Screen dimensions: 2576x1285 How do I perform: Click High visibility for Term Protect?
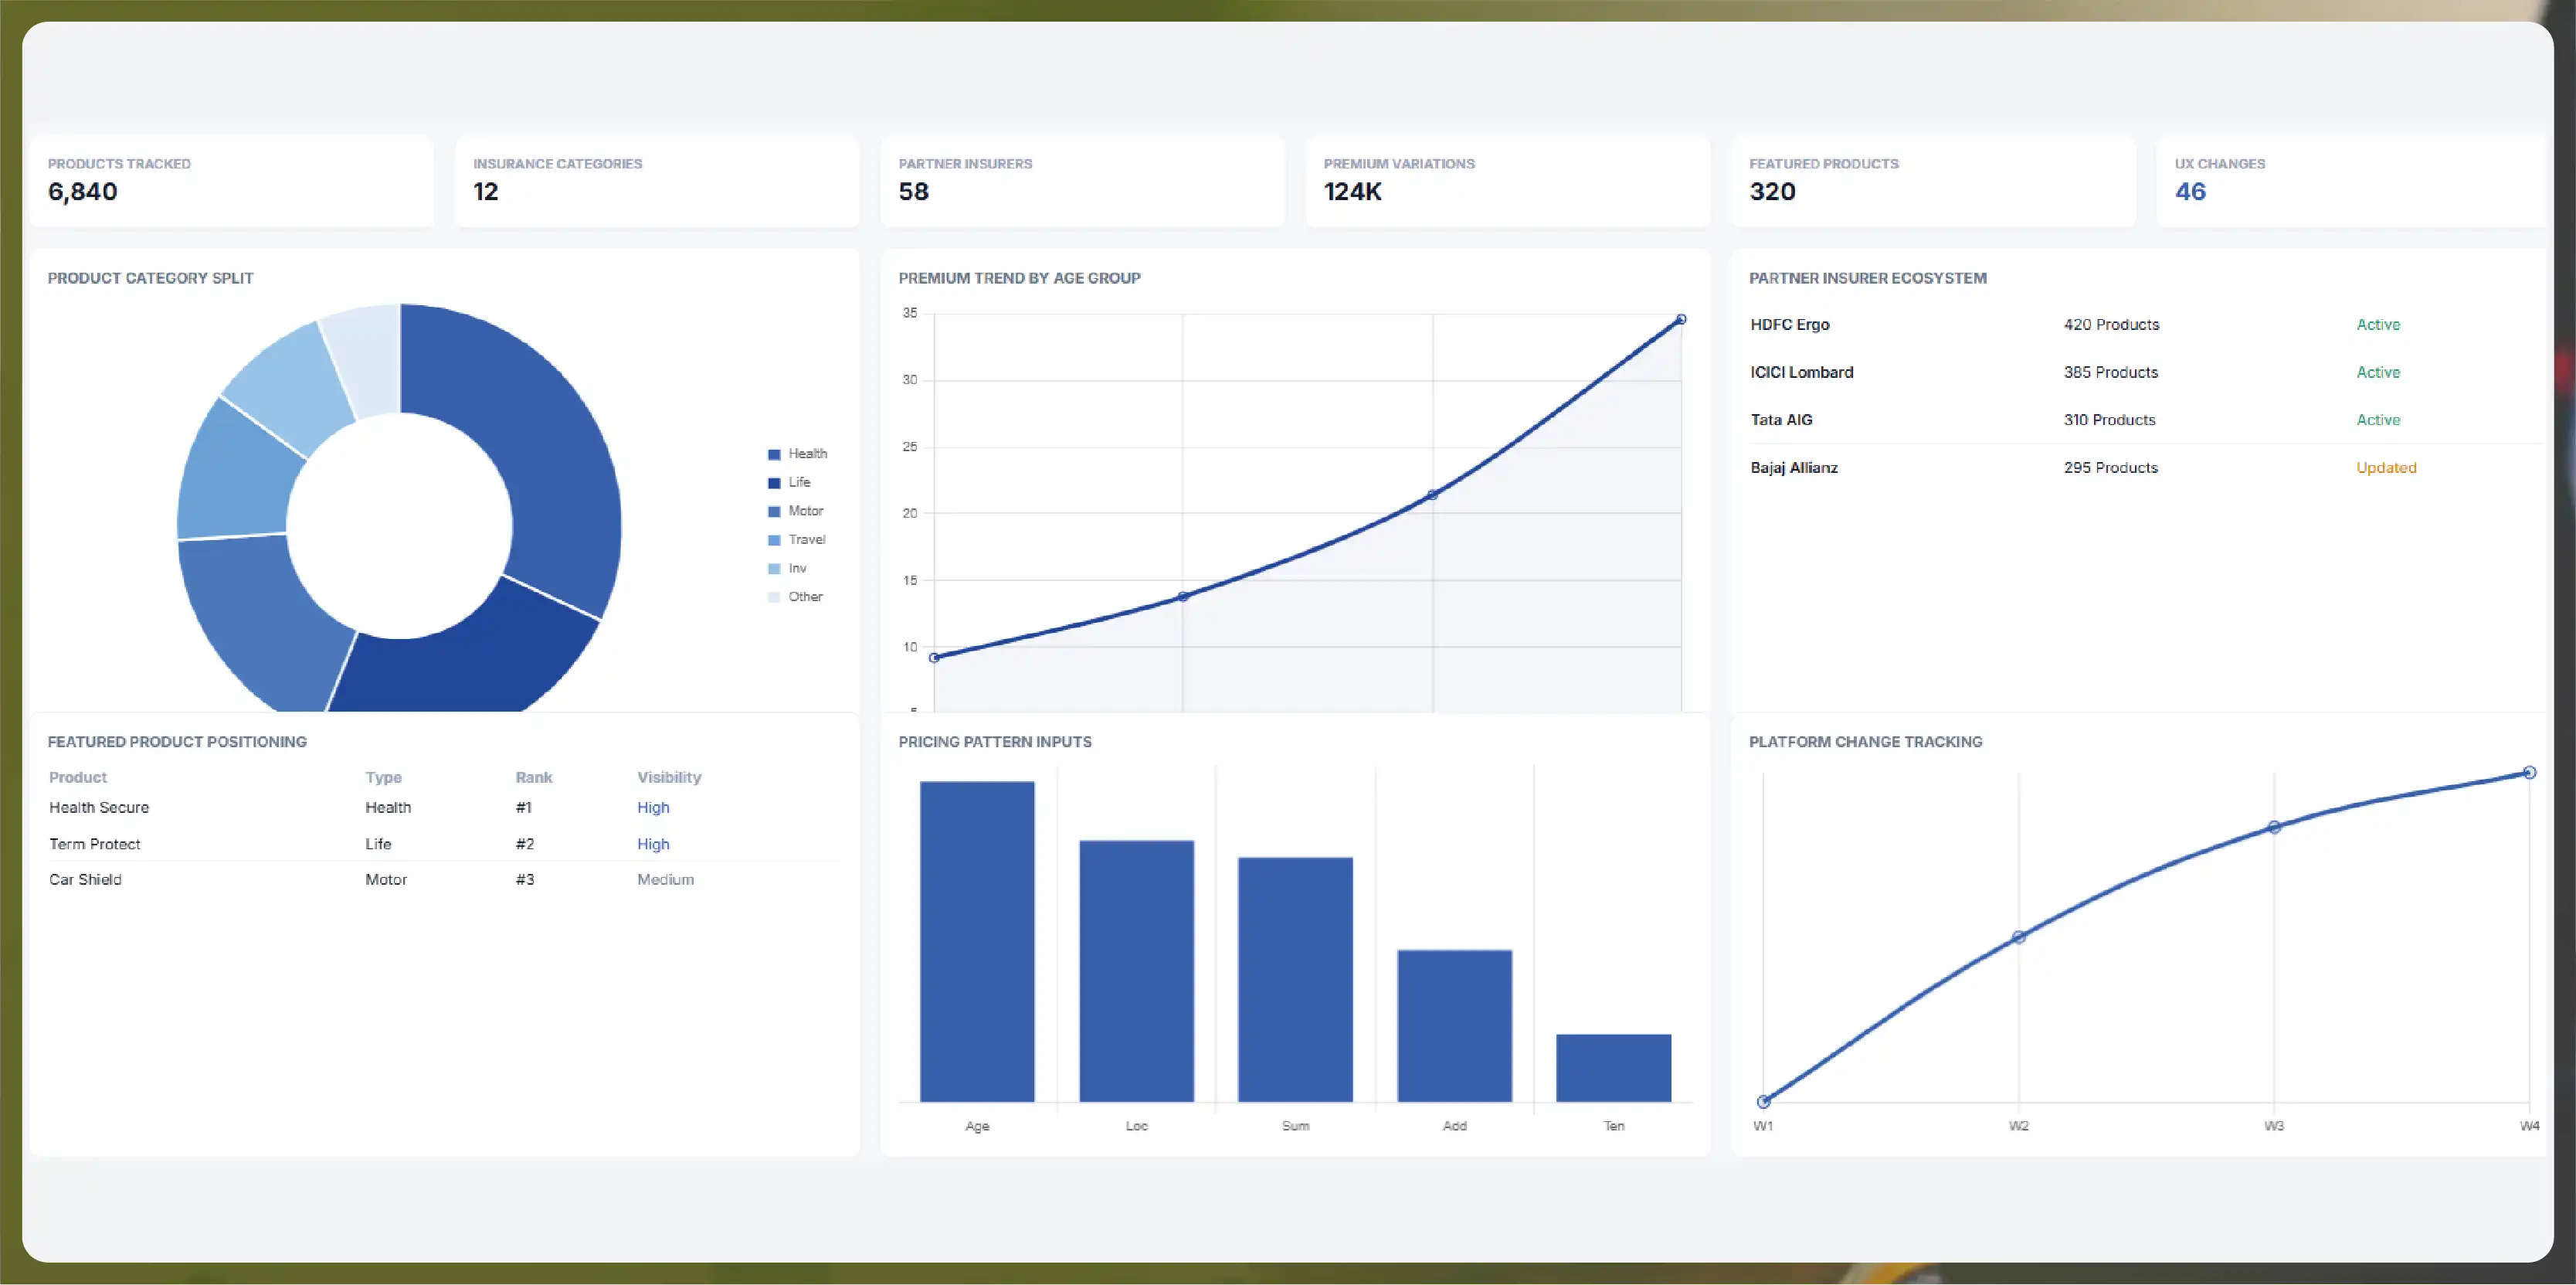[653, 844]
